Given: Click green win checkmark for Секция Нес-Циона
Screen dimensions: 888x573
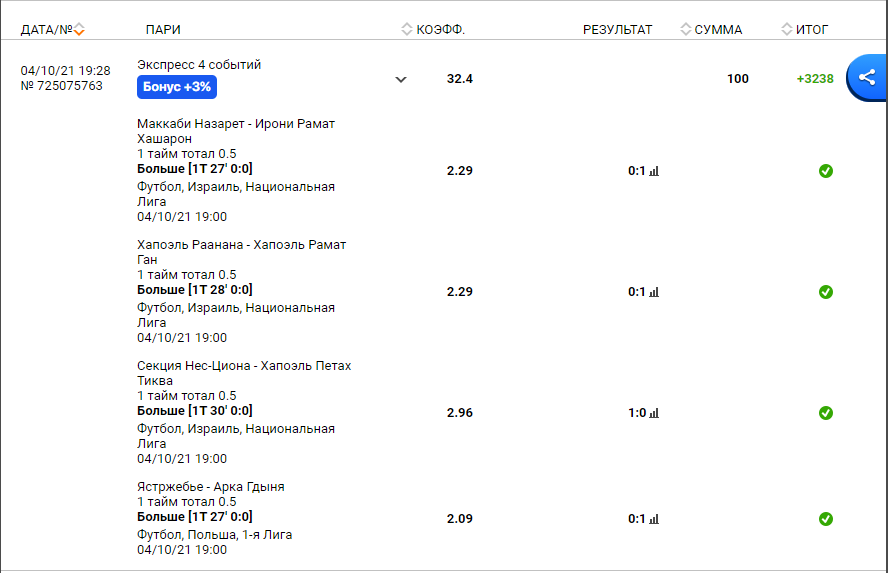Looking at the screenshot, I should pyautogui.click(x=826, y=413).
